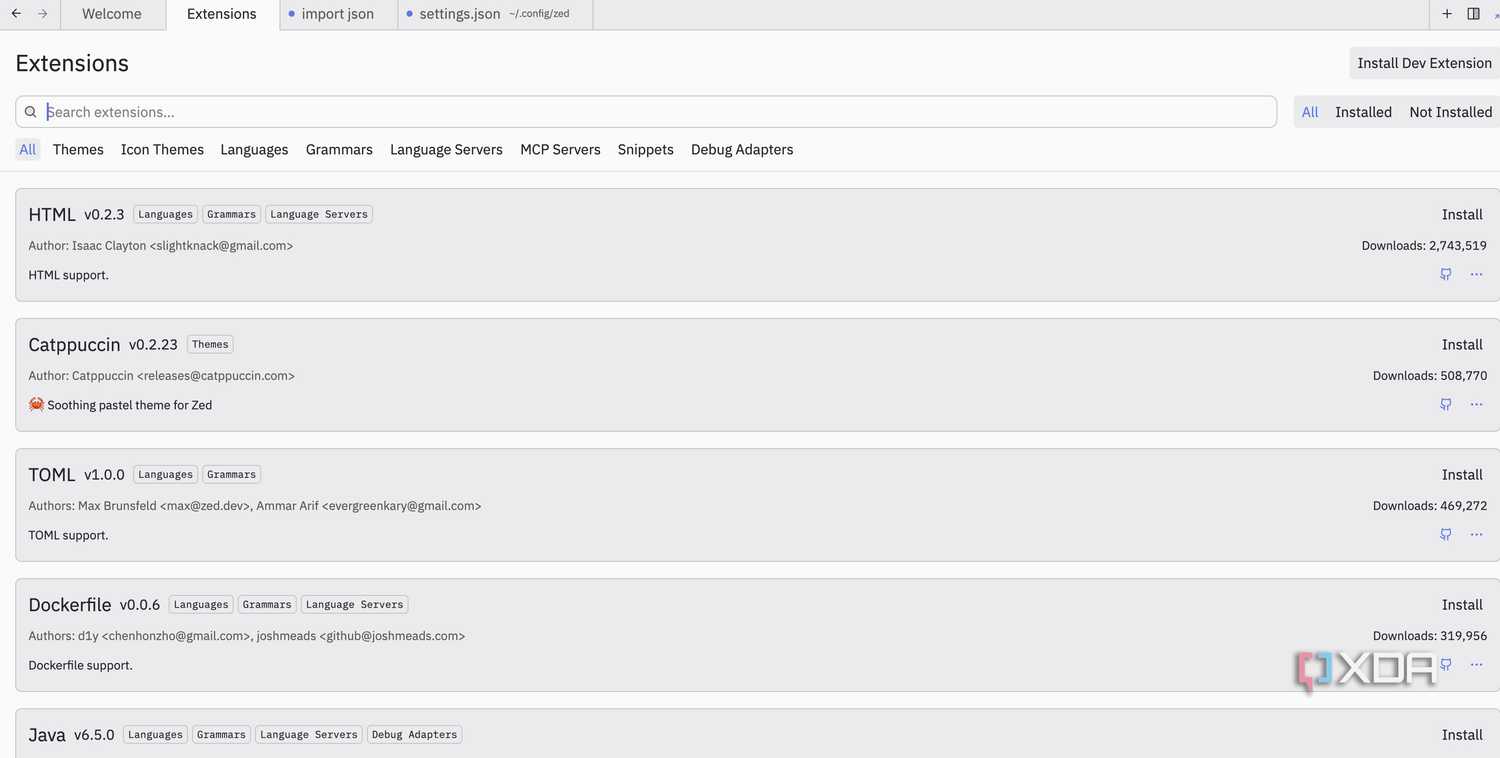Filter by Snippets category
This screenshot has height=758, width=1500.
point(645,149)
